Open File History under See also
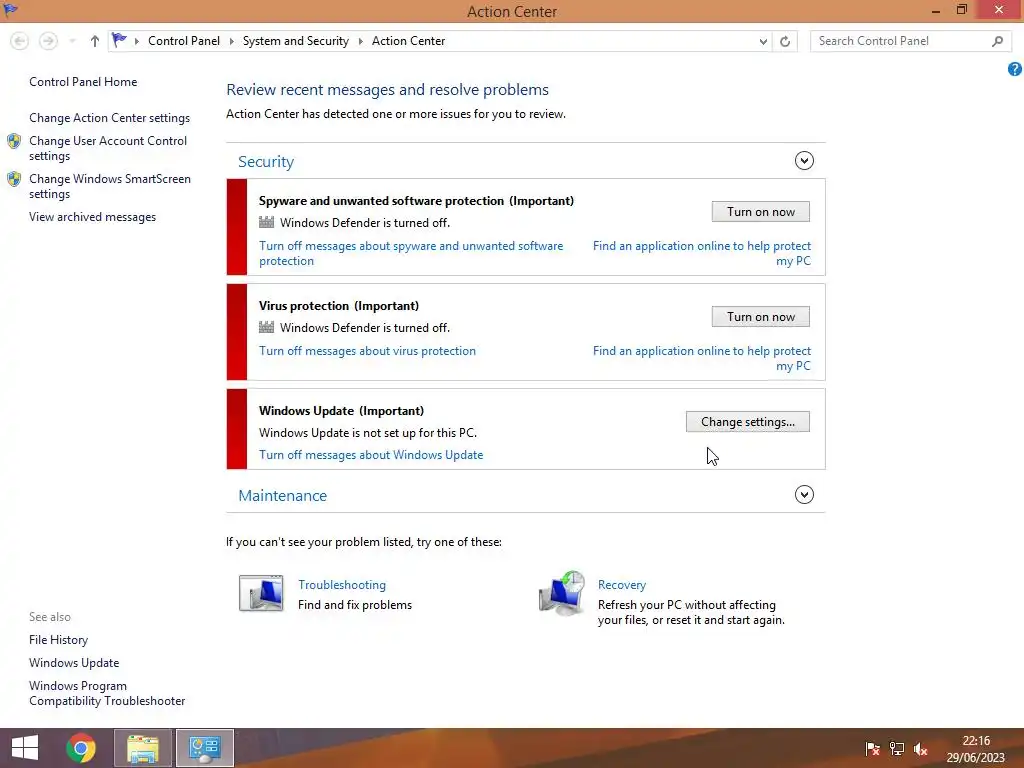This screenshot has height=768, width=1024. click(58, 640)
